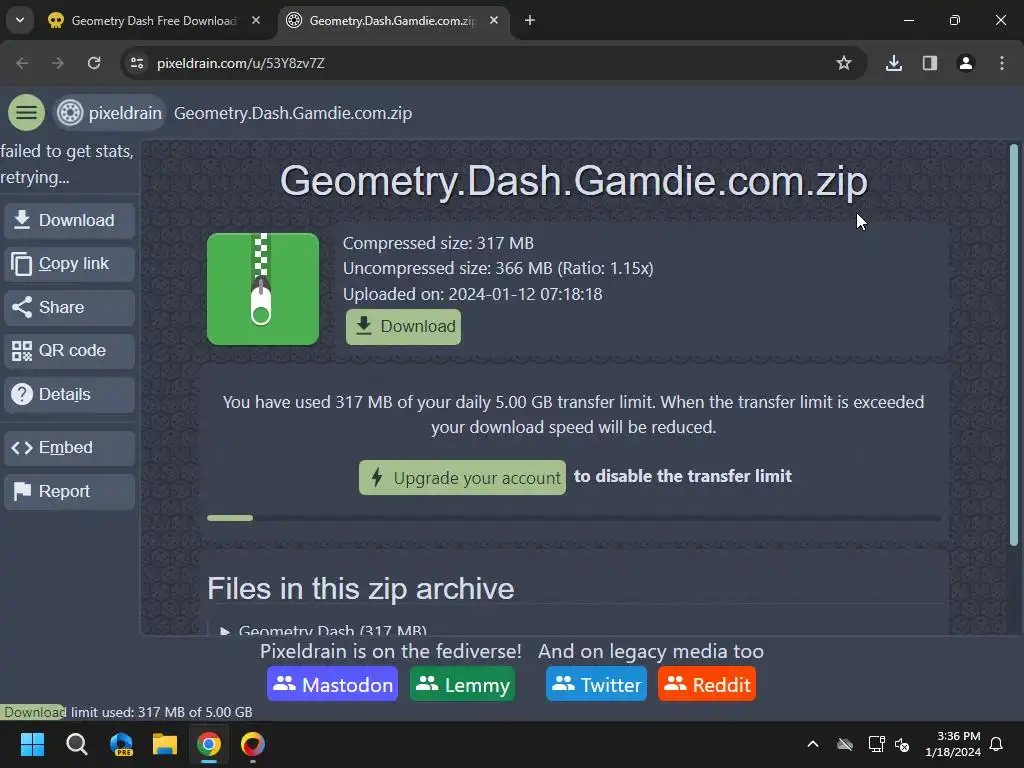Open the Embed option
This screenshot has height=768, width=1024.
[x=69, y=448]
